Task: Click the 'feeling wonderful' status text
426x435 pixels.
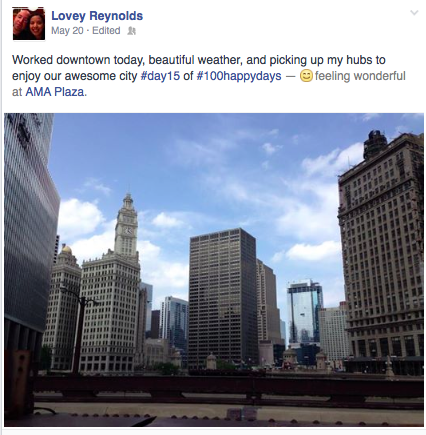Action: click(360, 76)
